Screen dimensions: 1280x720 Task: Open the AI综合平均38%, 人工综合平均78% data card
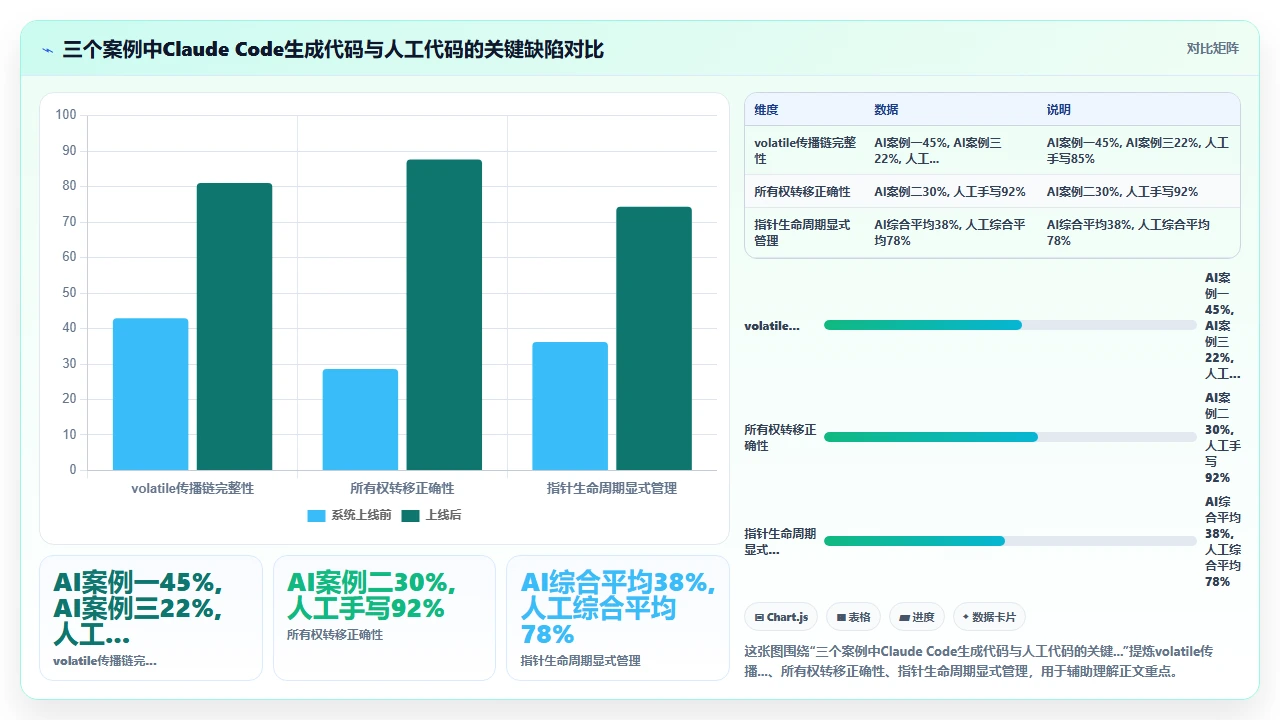(x=618, y=618)
